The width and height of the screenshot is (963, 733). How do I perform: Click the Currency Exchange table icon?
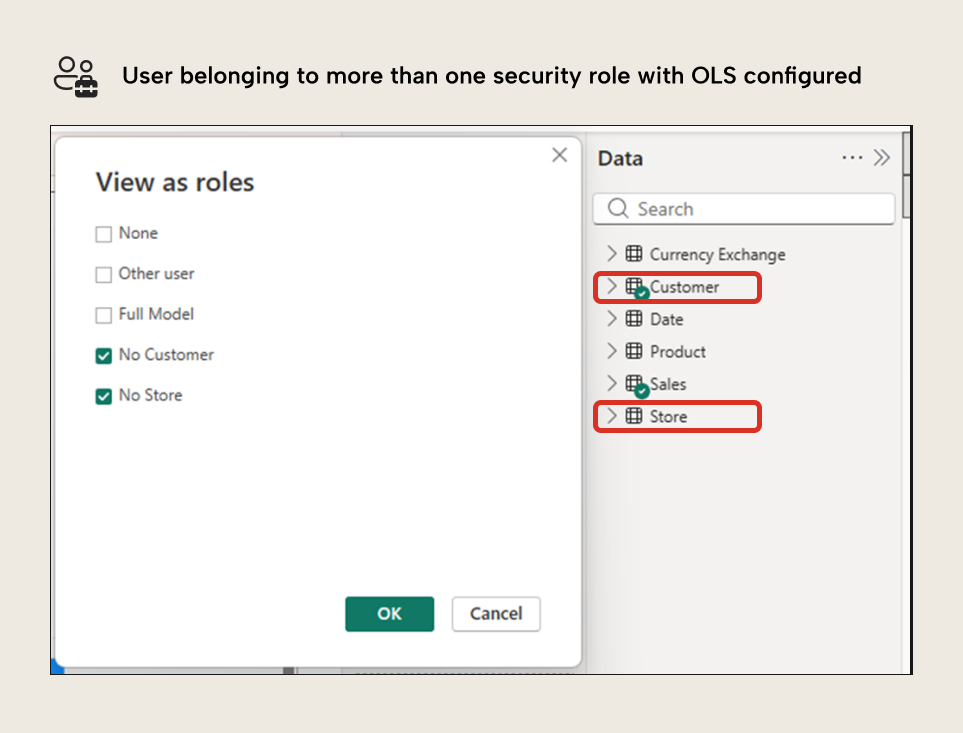pos(634,254)
